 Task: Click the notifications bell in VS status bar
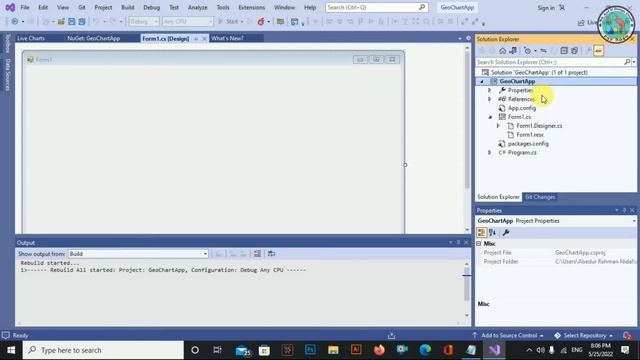click(x=627, y=336)
